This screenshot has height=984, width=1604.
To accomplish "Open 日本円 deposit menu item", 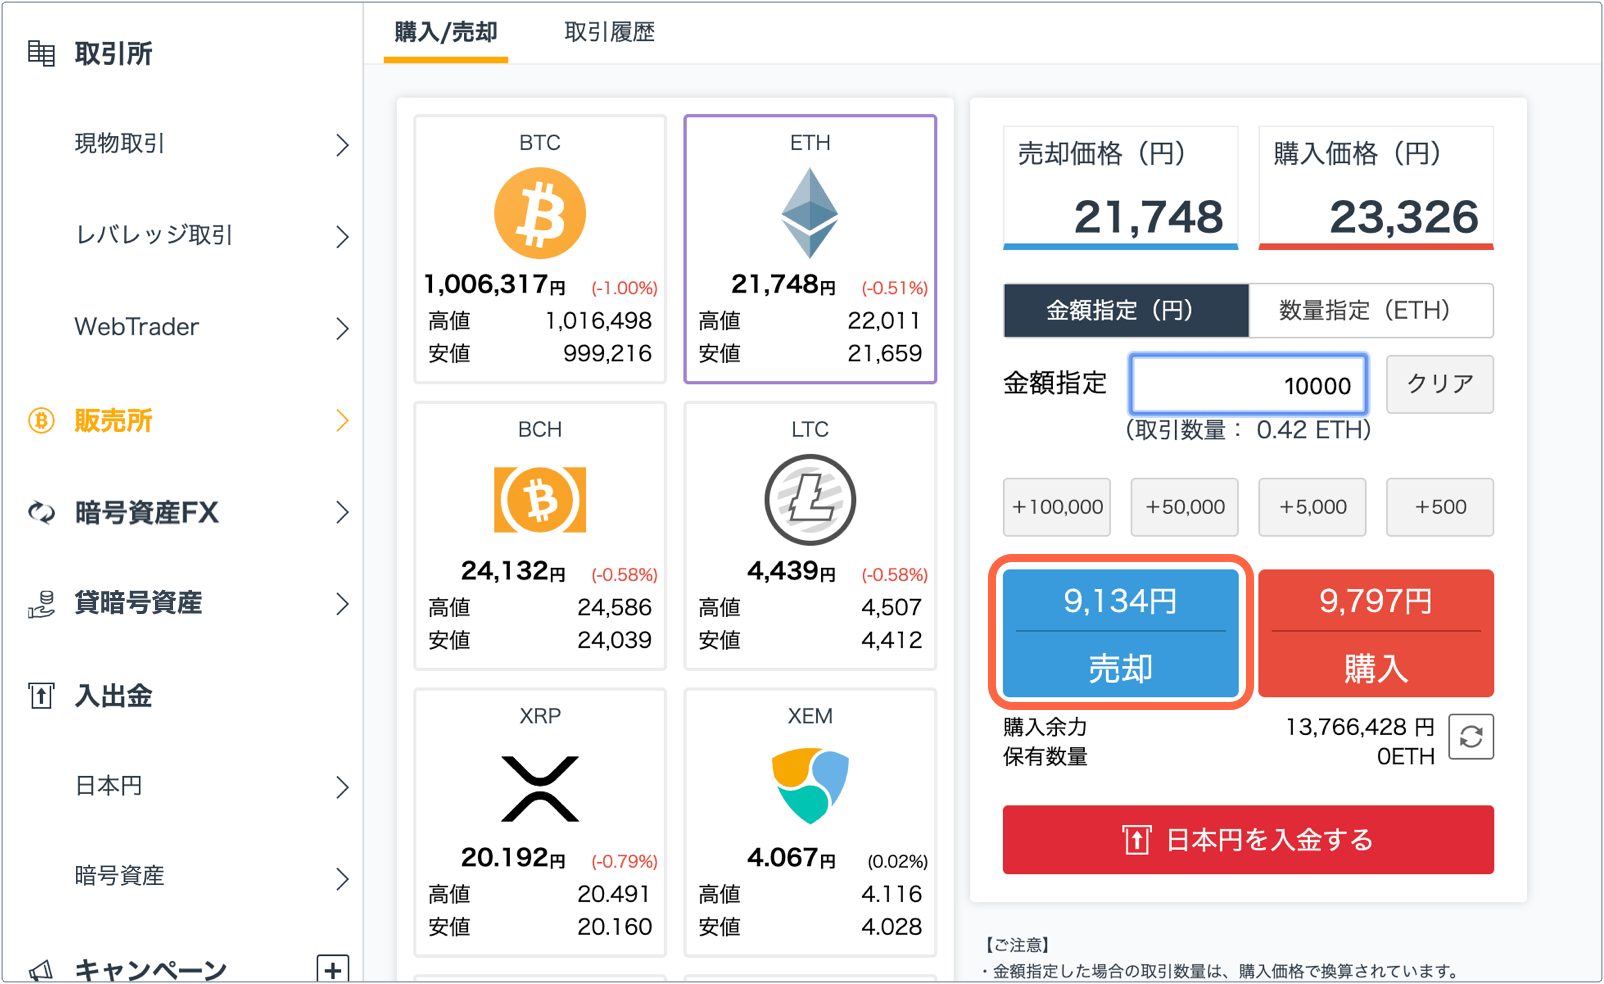I will (x=108, y=786).
